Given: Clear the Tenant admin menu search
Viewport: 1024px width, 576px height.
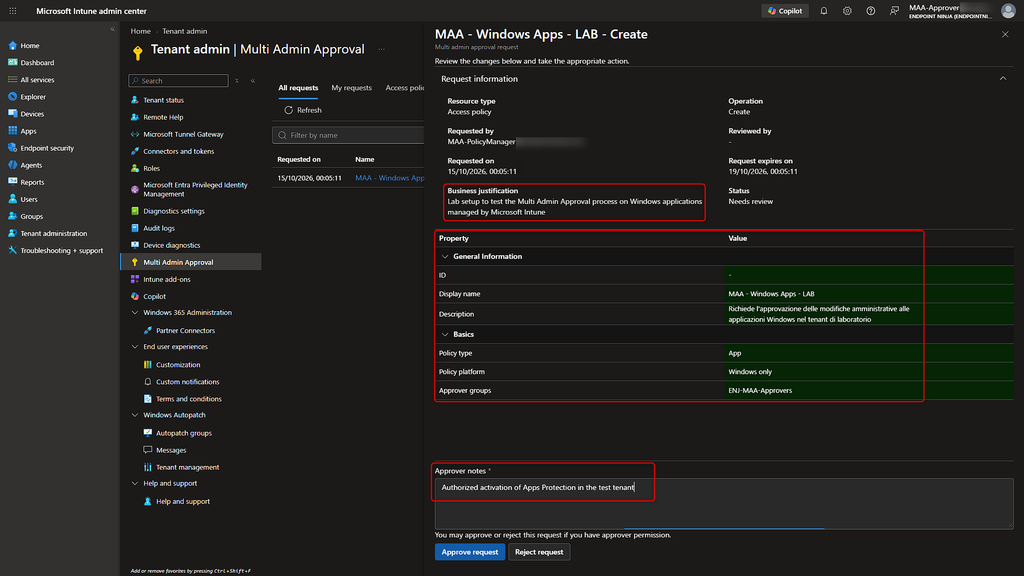Looking at the screenshot, I should (x=237, y=80).
